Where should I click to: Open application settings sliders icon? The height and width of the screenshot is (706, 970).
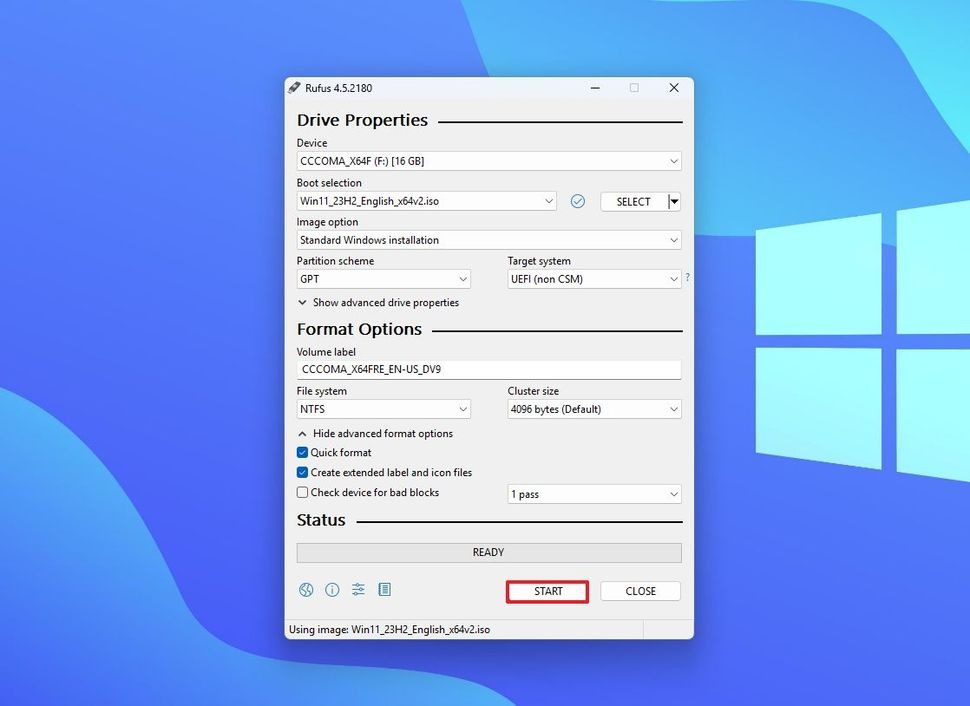click(358, 590)
